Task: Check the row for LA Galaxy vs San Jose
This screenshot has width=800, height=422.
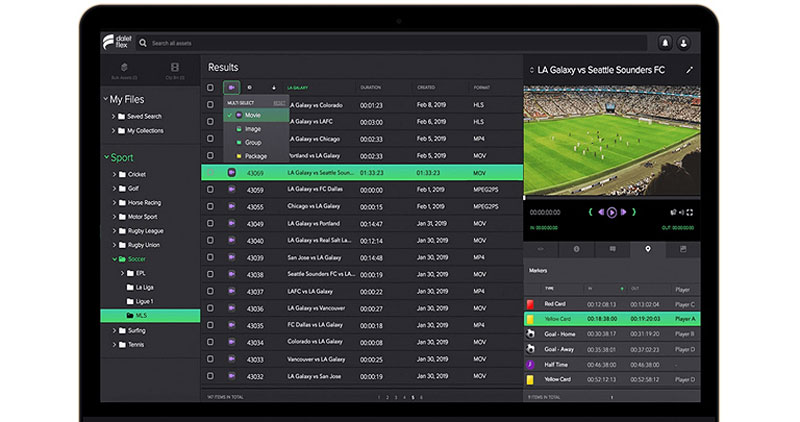Action: coord(210,240)
